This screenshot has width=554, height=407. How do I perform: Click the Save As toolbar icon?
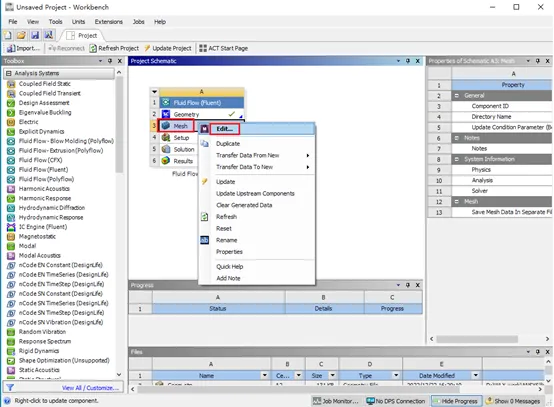pos(48,35)
